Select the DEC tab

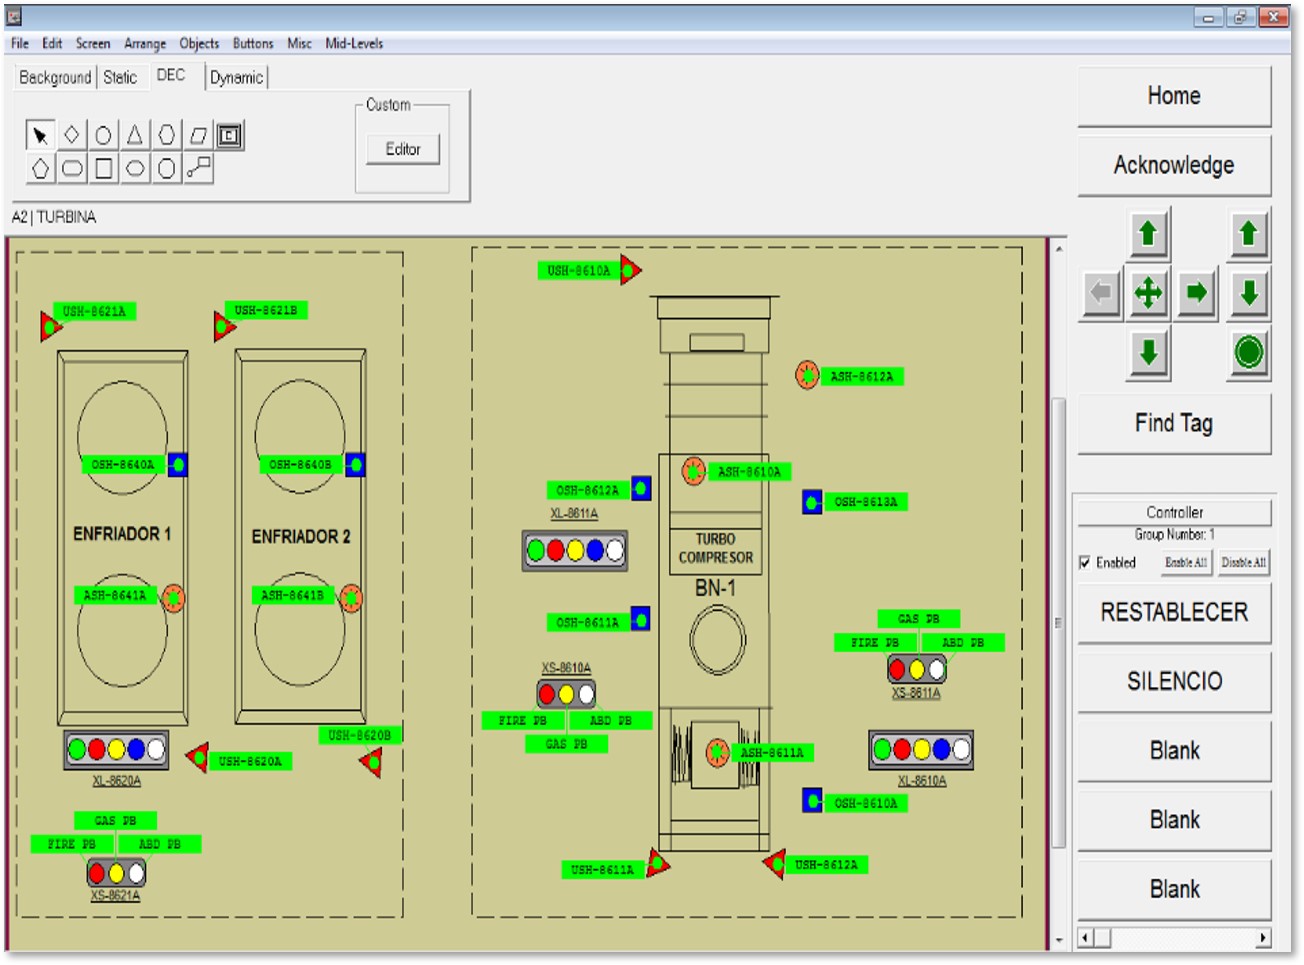[171, 75]
